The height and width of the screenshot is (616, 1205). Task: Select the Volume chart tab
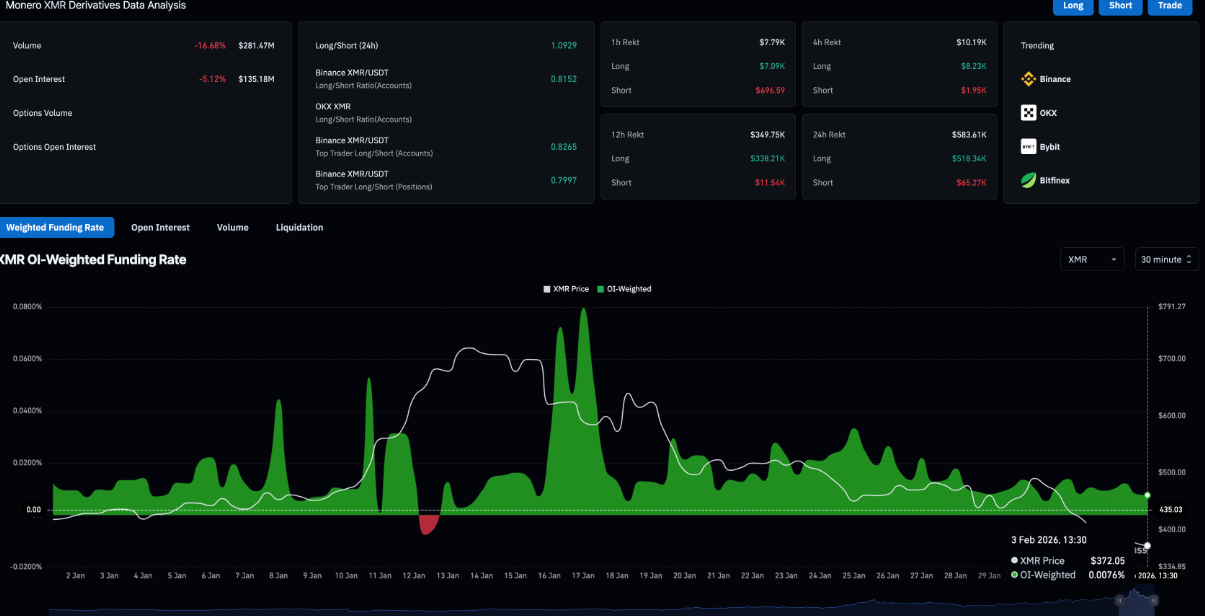click(x=232, y=228)
